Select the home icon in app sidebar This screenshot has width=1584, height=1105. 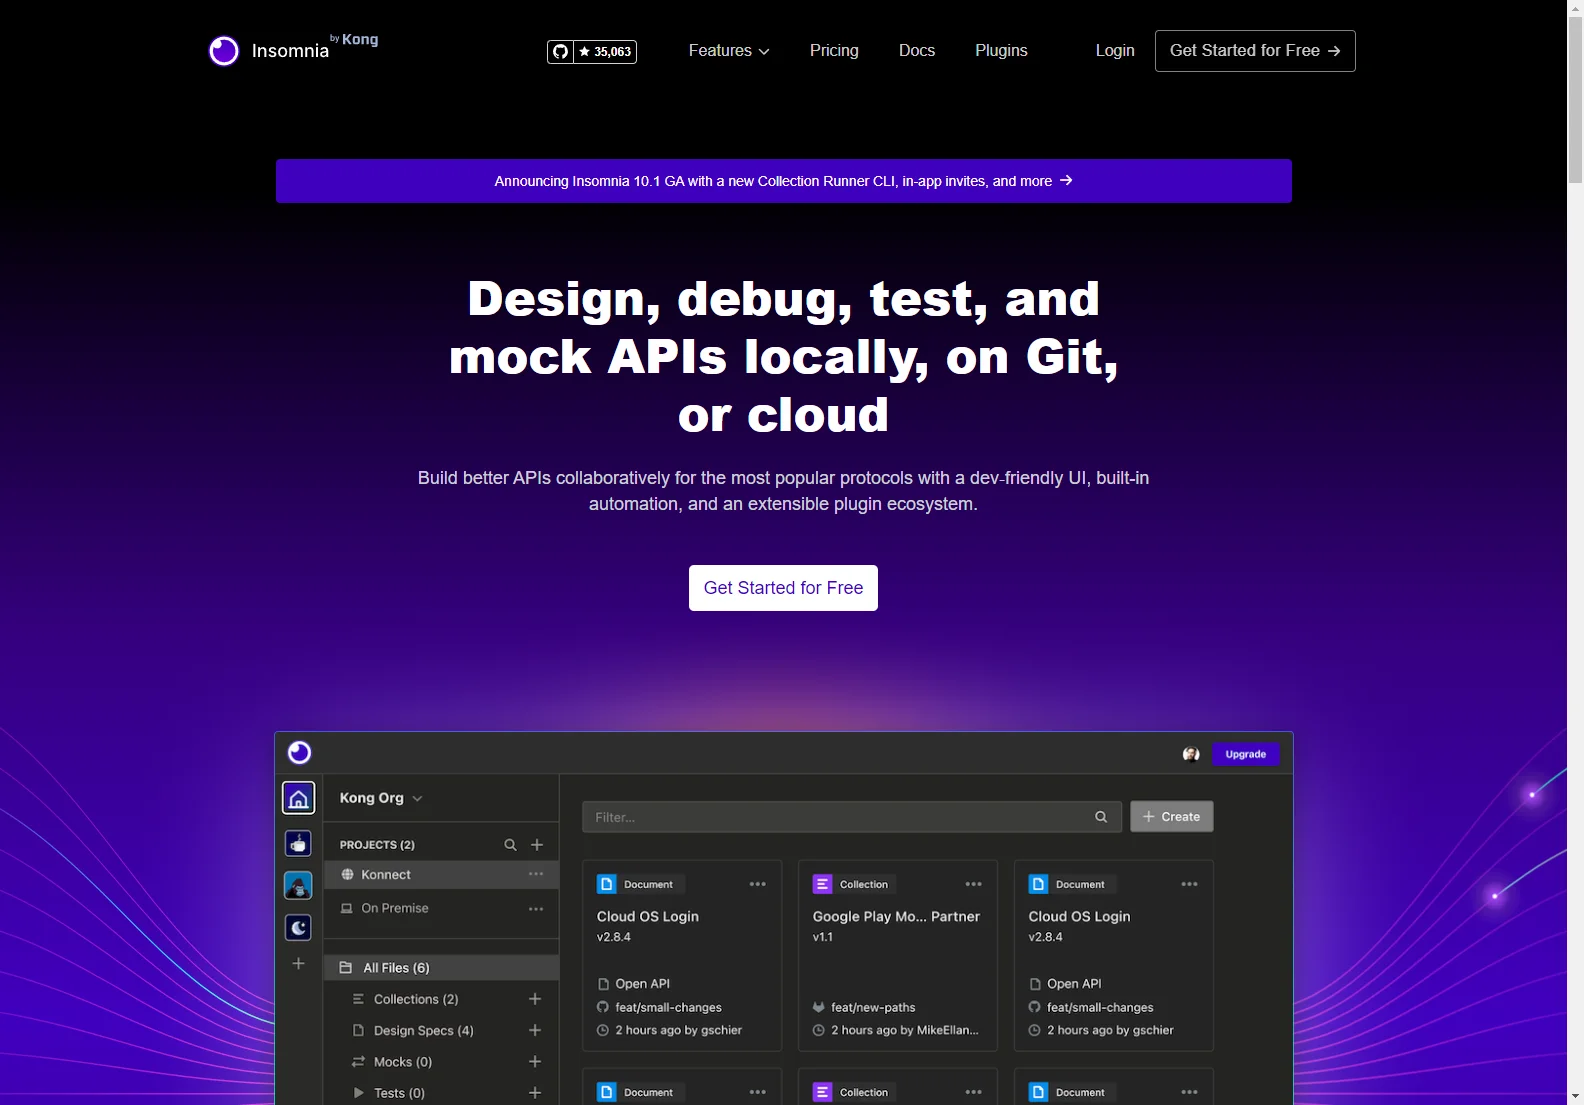(x=298, y=798)
